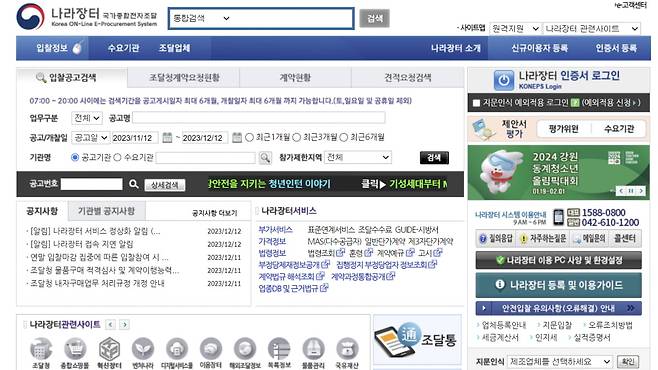Pause the Olympic banner slideshow
The height and width of the screenshot is (370, 658).
631,191
